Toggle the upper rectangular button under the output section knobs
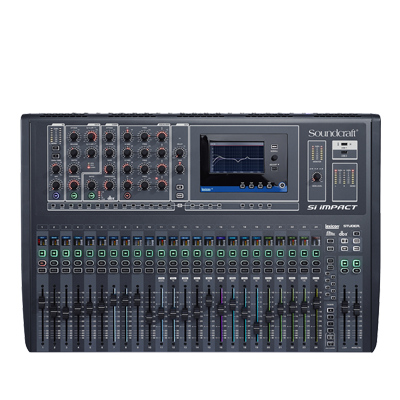 pyautogui.click(x=180, y=187)
